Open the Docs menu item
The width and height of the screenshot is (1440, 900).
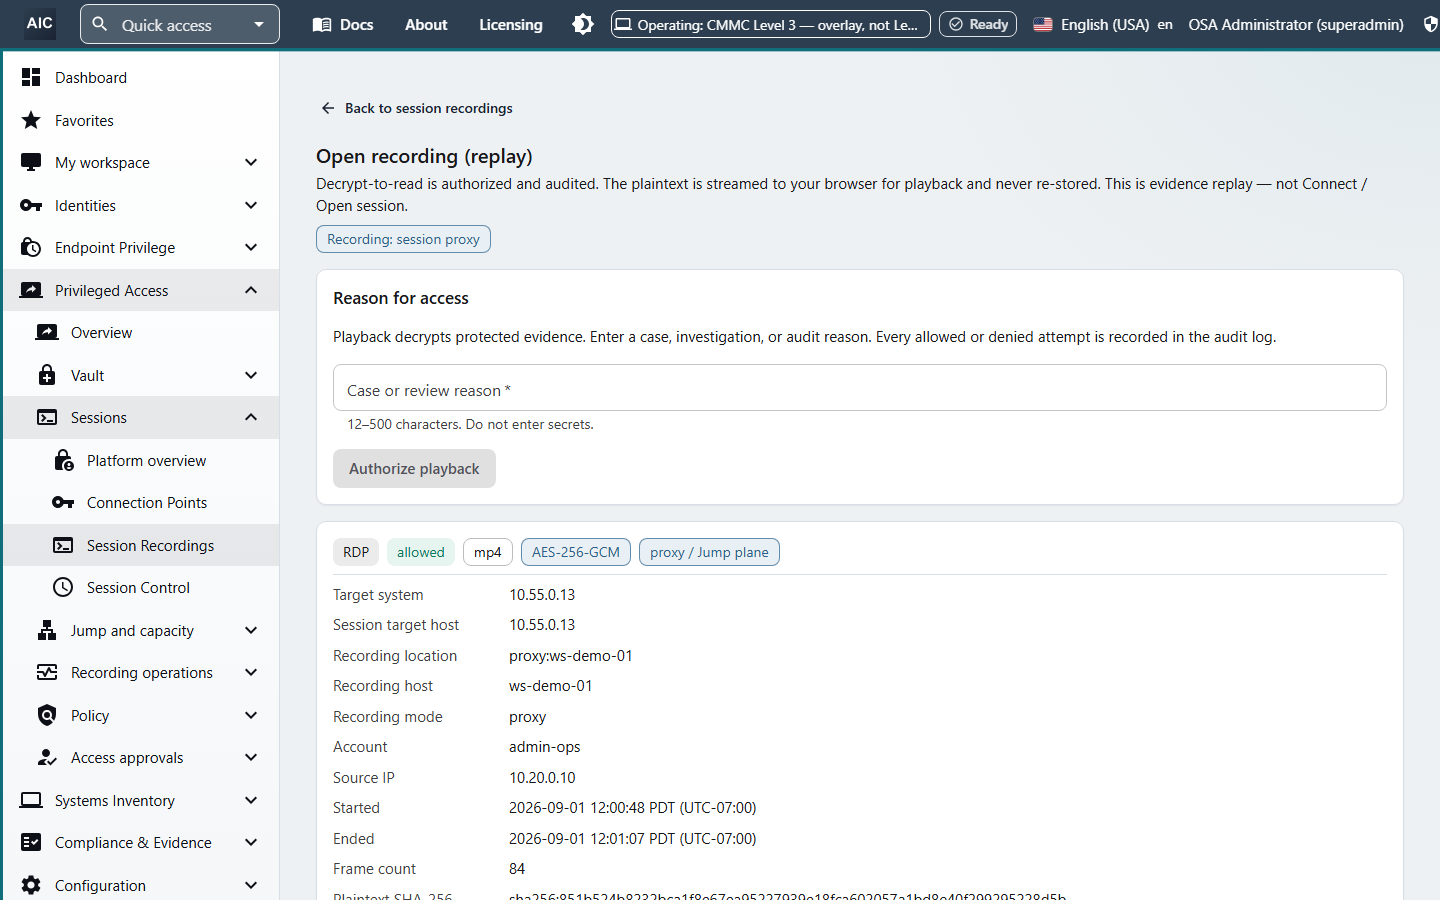(343, 24)
